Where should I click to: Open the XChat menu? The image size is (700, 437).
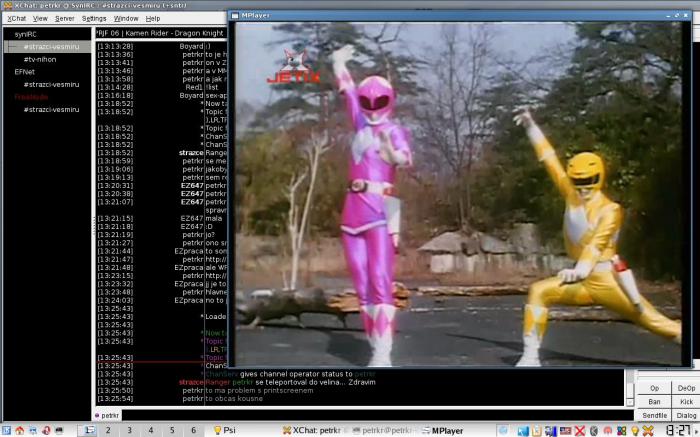coord(17,19)
